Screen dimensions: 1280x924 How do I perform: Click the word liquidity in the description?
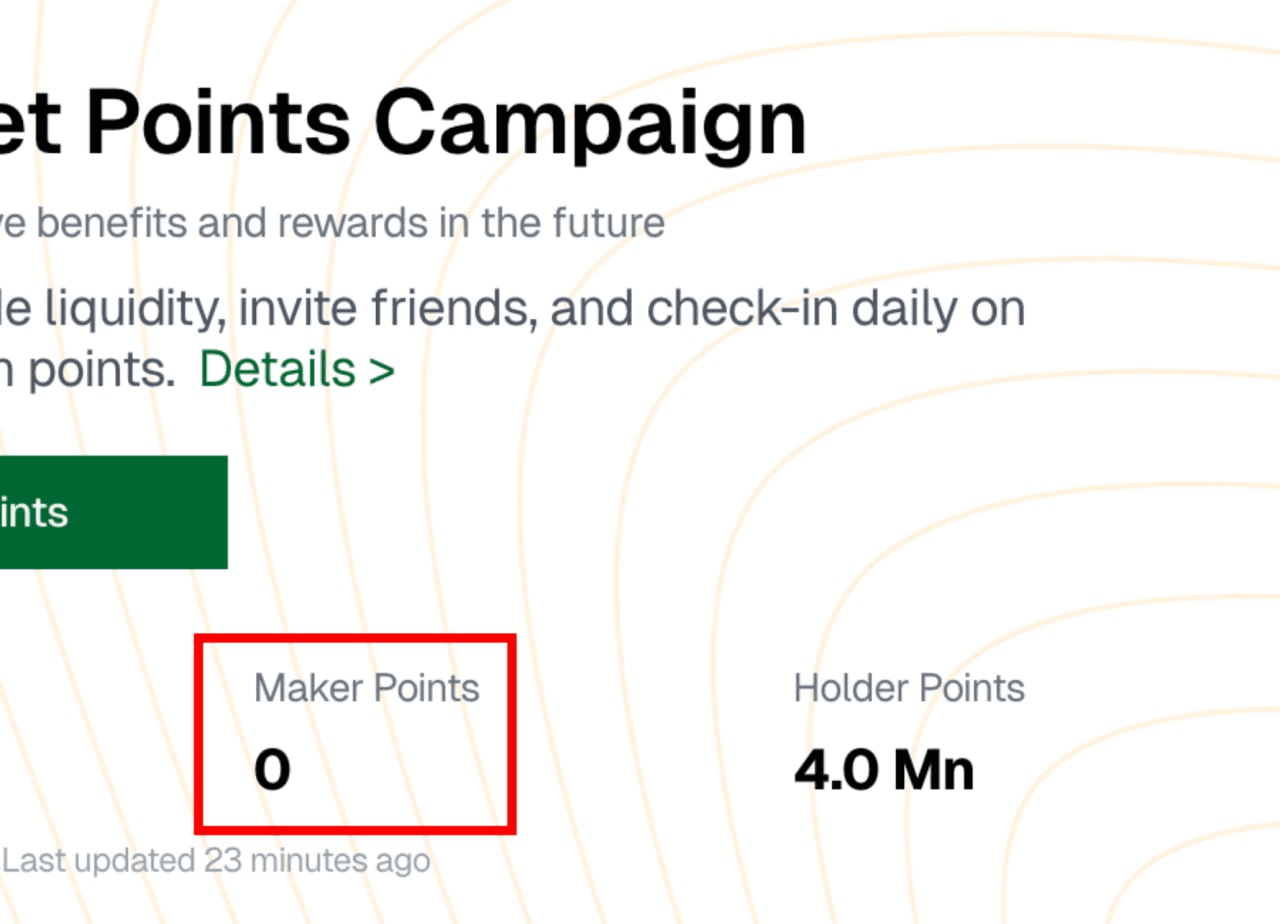(120, 310)
